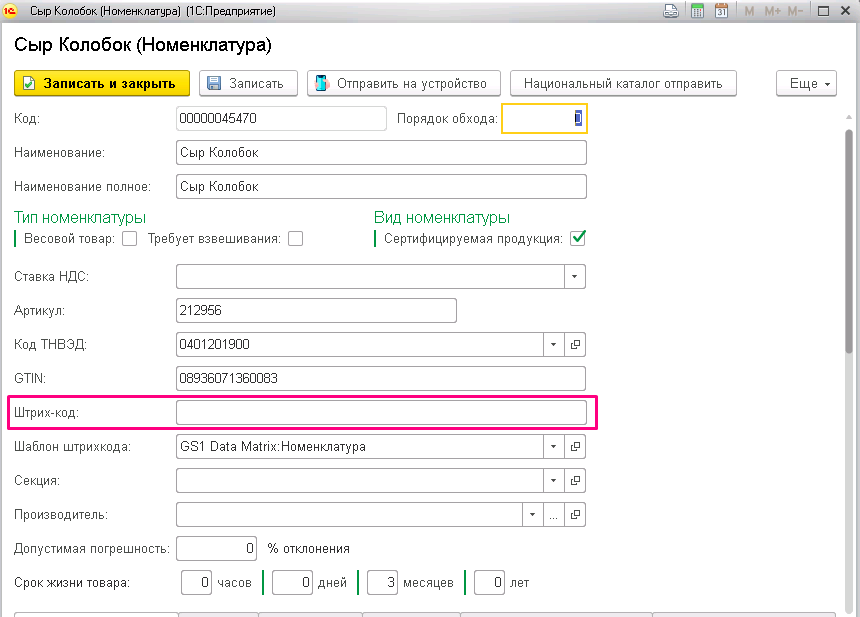Open the calendar icon in title bar
The width and height of the screenshot is (860, 617).
[721, 11]
